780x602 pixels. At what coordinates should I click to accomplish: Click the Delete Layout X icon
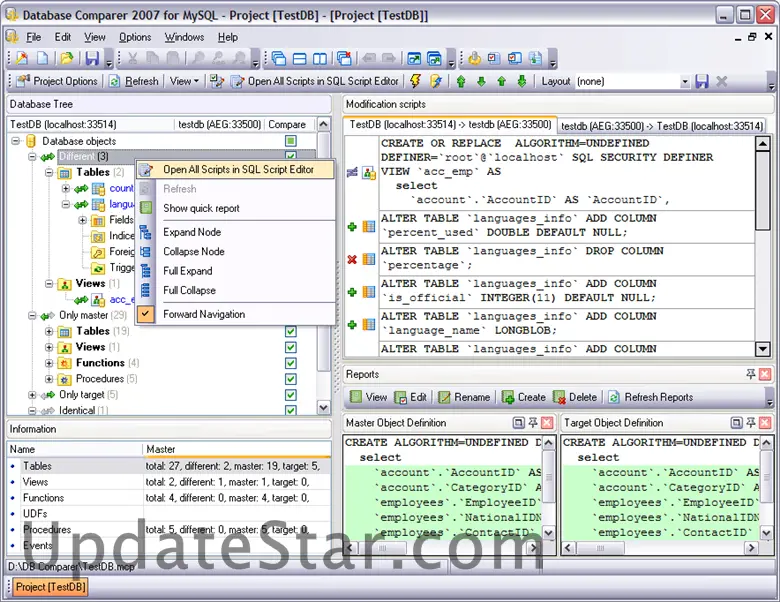pyautogui.click(x=722, y=81)
